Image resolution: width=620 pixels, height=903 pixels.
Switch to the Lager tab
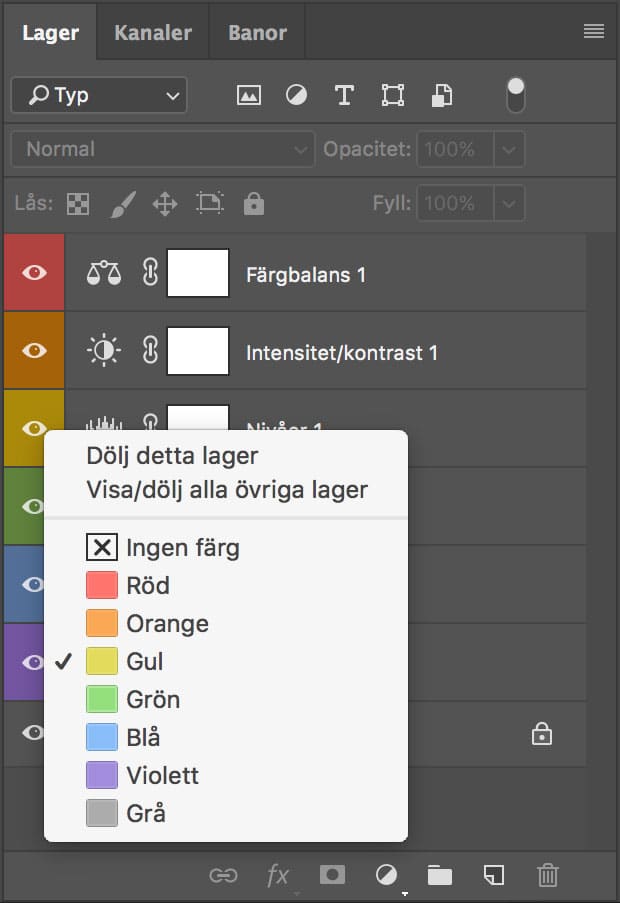coord(50,33)
